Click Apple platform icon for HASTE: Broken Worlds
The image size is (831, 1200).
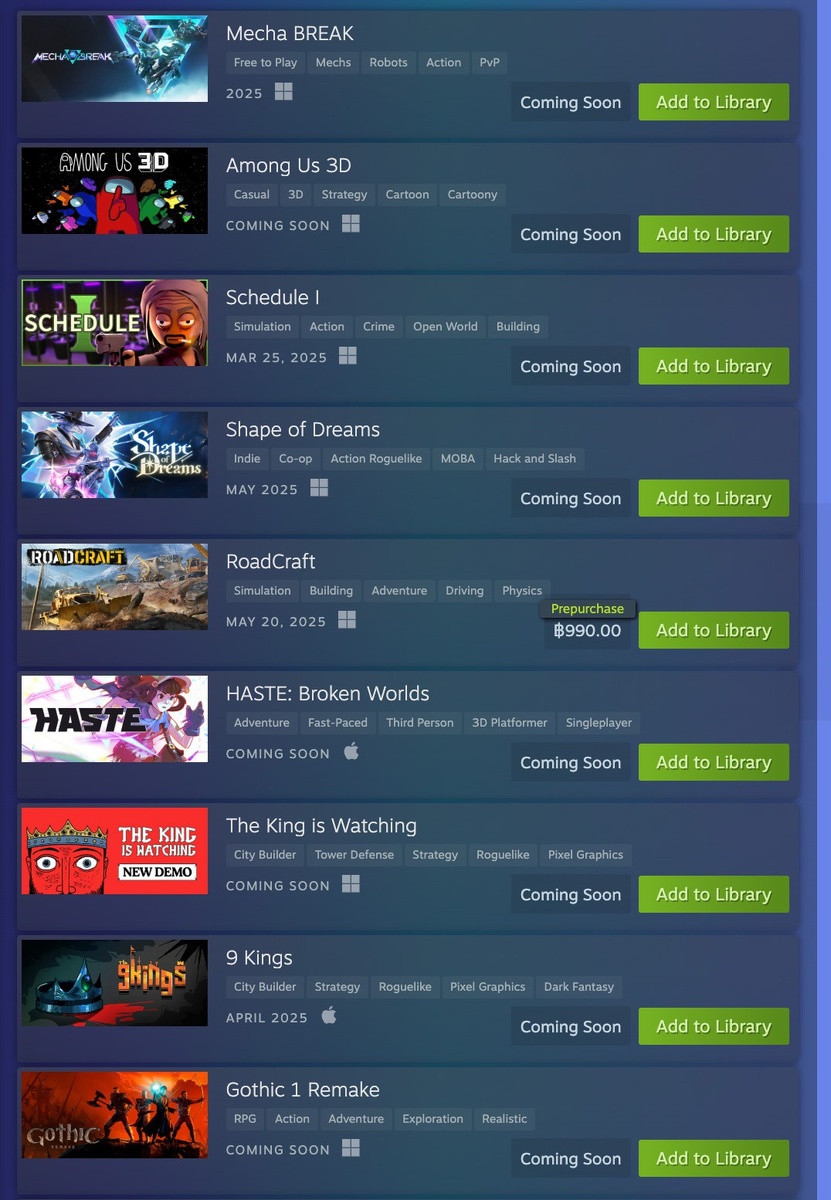pos(351,752)
